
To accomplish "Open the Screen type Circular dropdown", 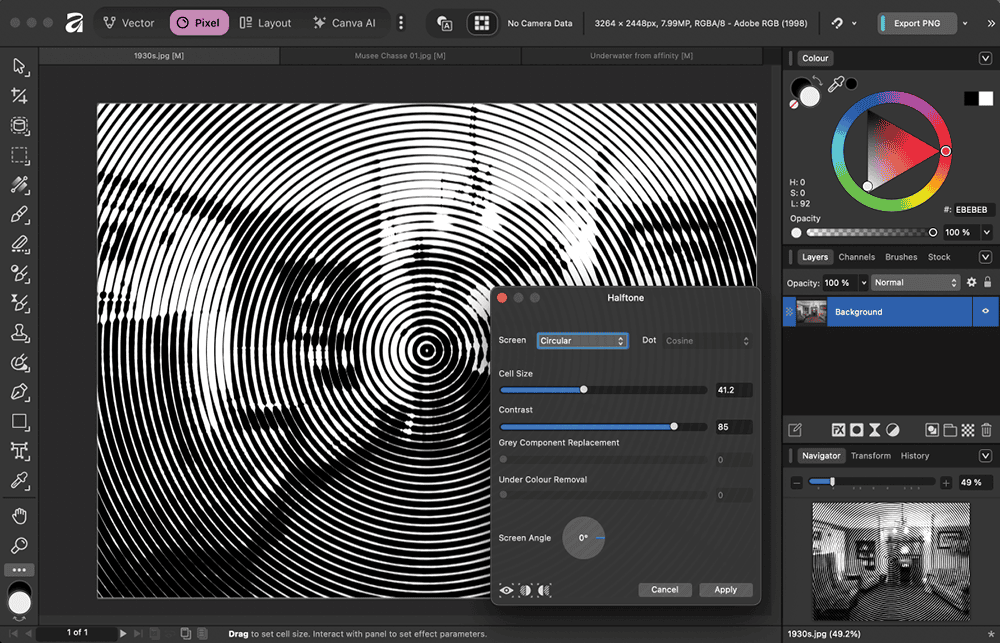I will 582,341.
